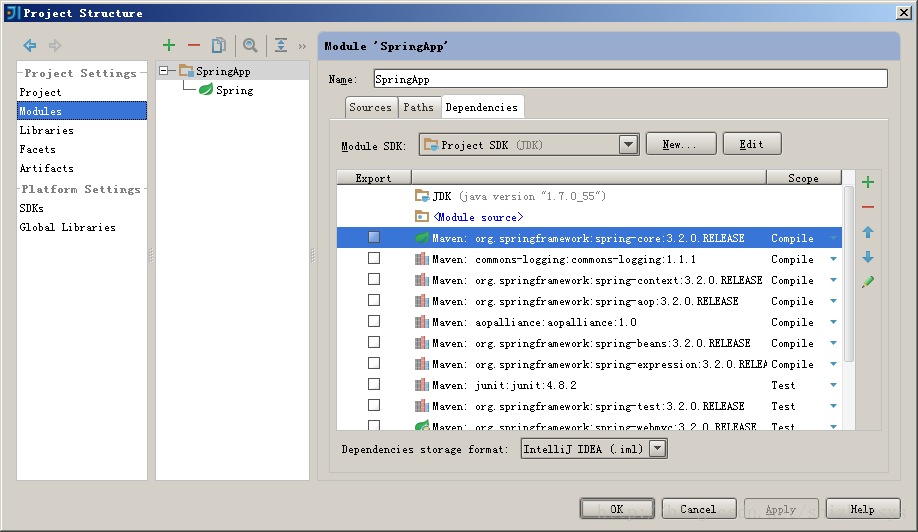Viewport: 918px width, 532px height.
Task: Move selected dependency up
Action: click(x=868, y=232)
